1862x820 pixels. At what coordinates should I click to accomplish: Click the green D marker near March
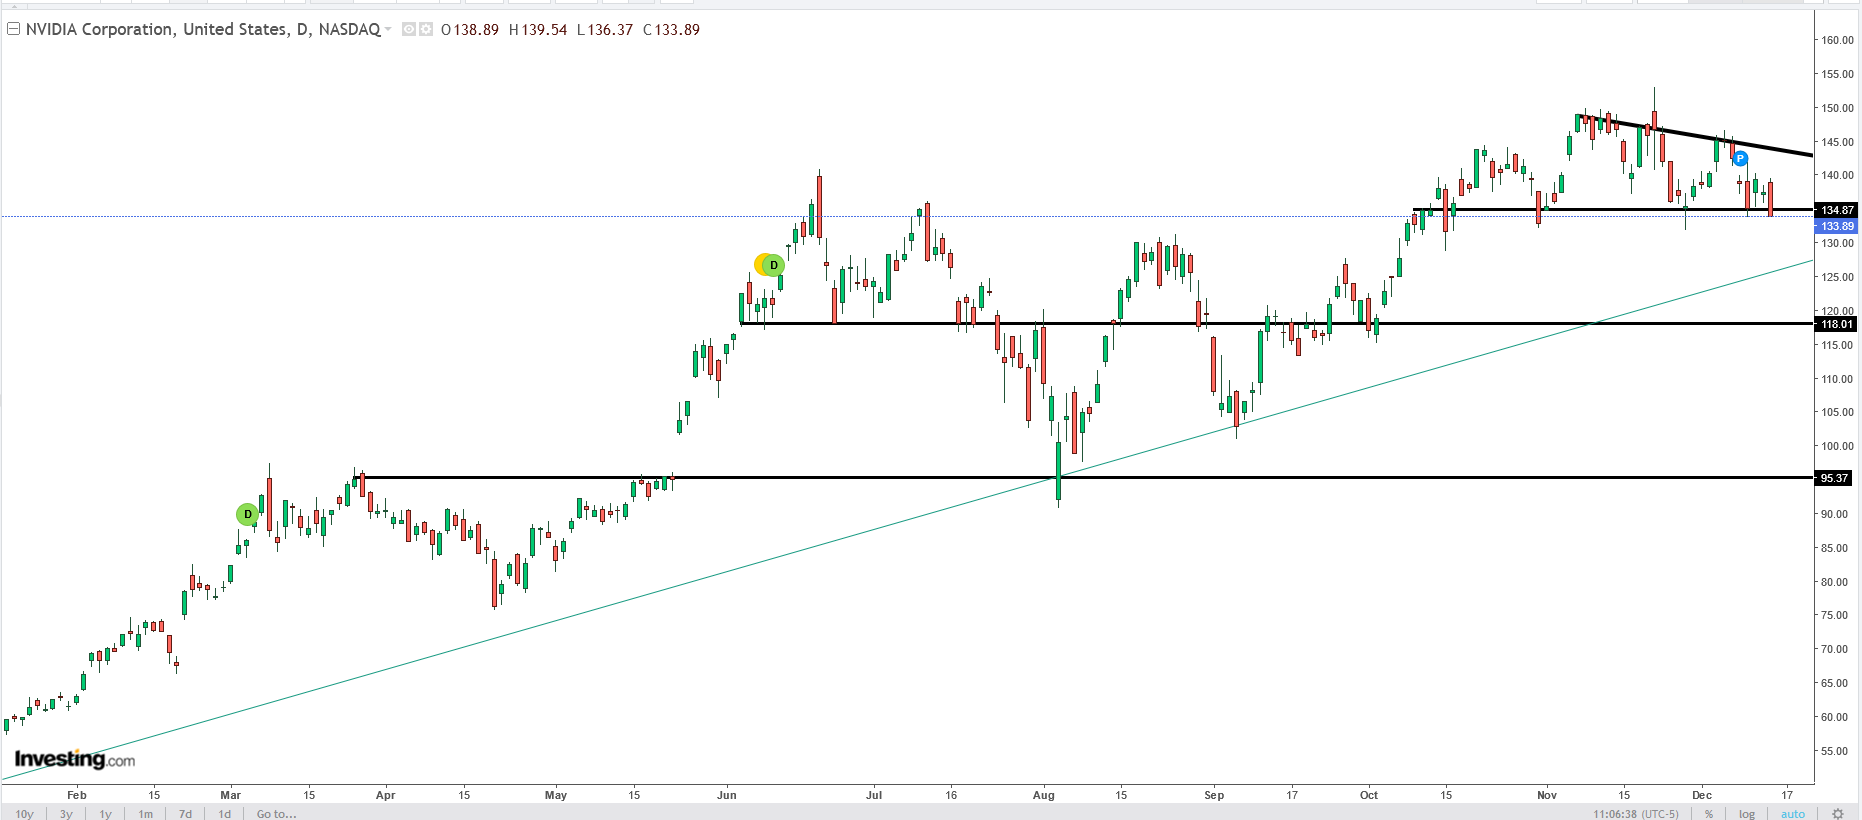(x=247, y=514)
